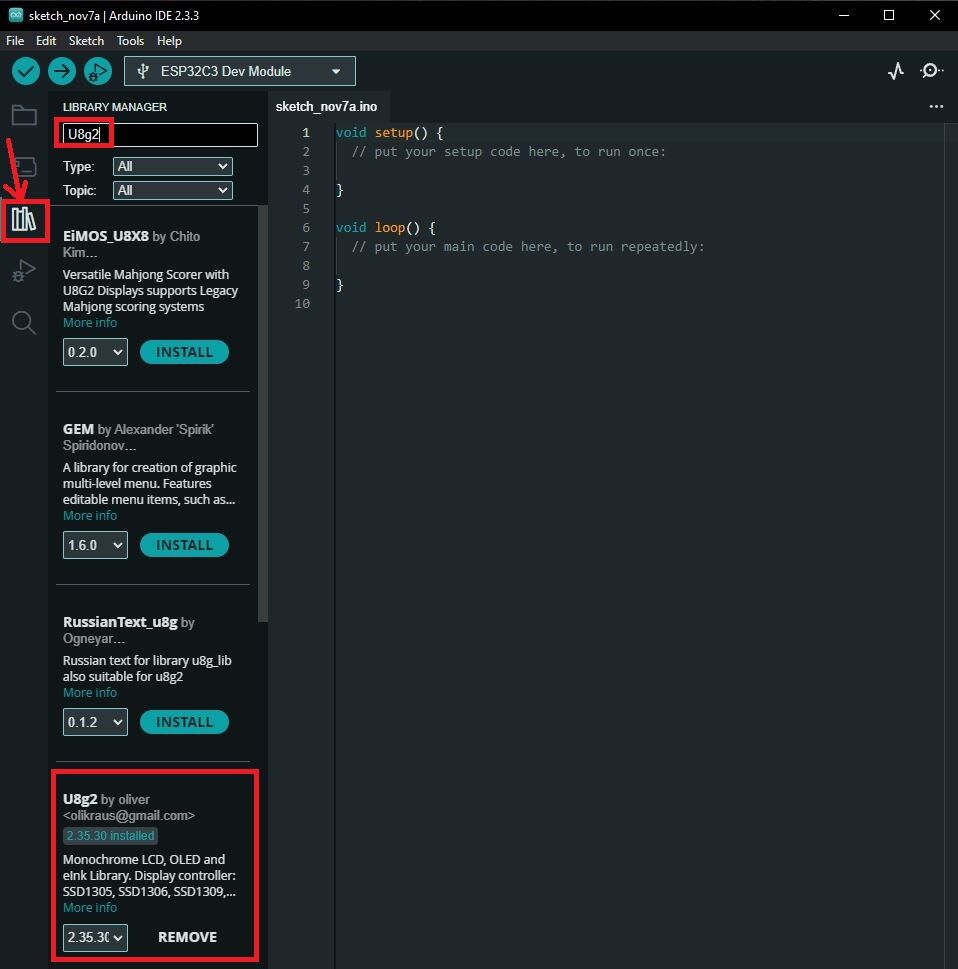The width and height of the screenshot is (958, 969).
Task: Remove the installed U8g2 library
Action: [187, 937]
